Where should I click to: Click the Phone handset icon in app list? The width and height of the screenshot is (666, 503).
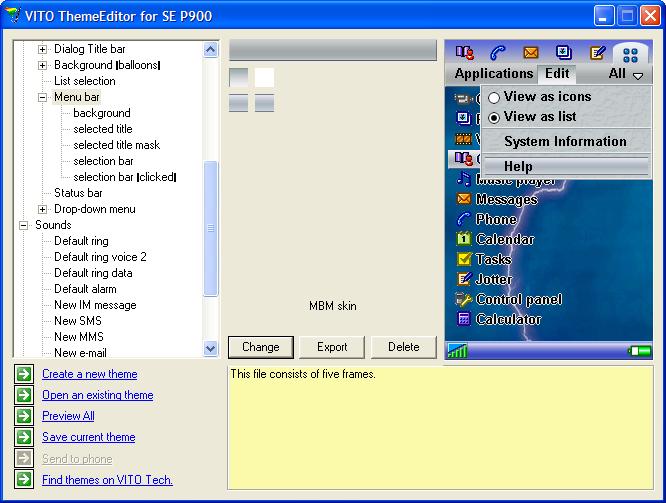pyautogui.click(x=463, y=219)
